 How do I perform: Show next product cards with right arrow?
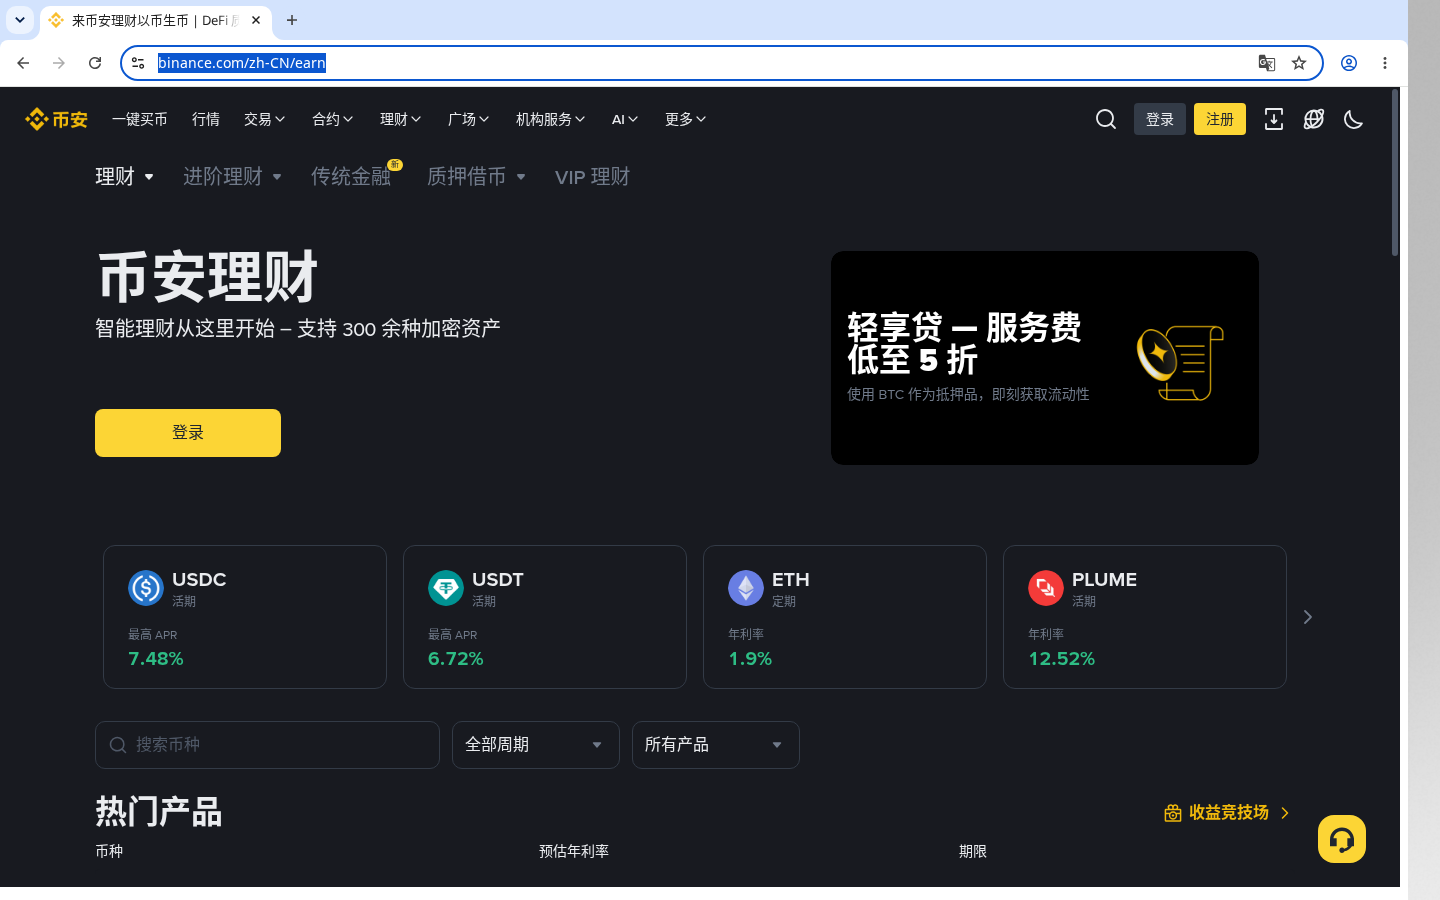[x=1307, y=617]
